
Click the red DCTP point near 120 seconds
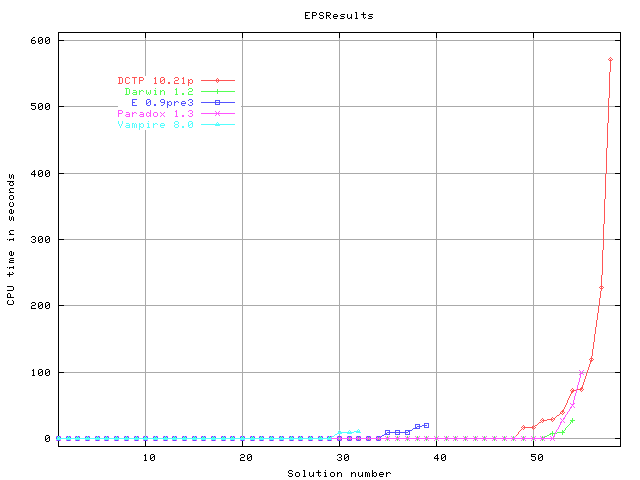[591, 360]
